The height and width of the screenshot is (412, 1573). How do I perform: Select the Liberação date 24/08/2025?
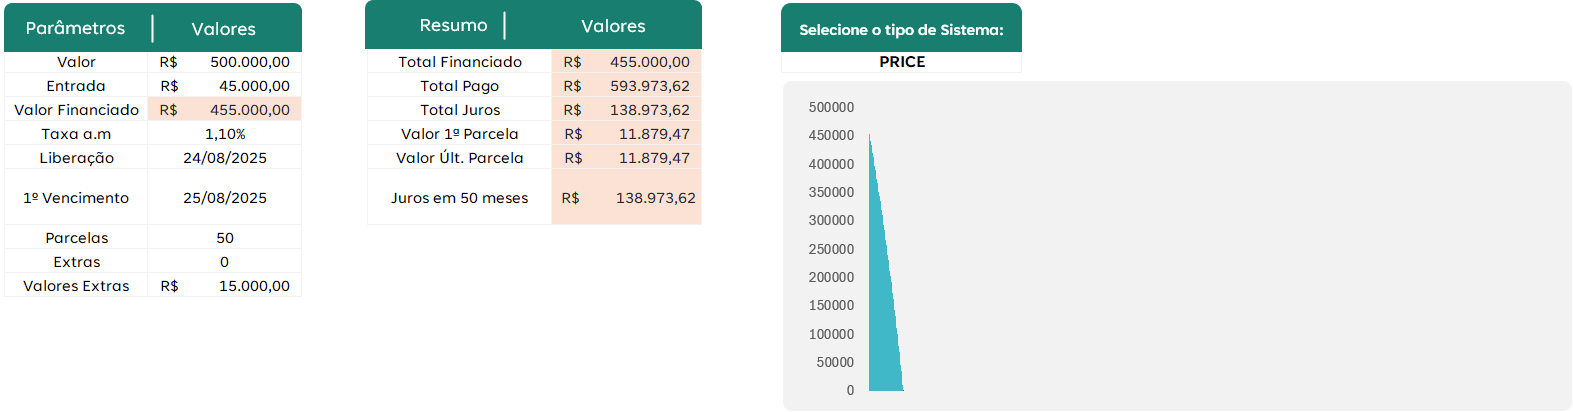pyautogui.click(x=225, y=158)
